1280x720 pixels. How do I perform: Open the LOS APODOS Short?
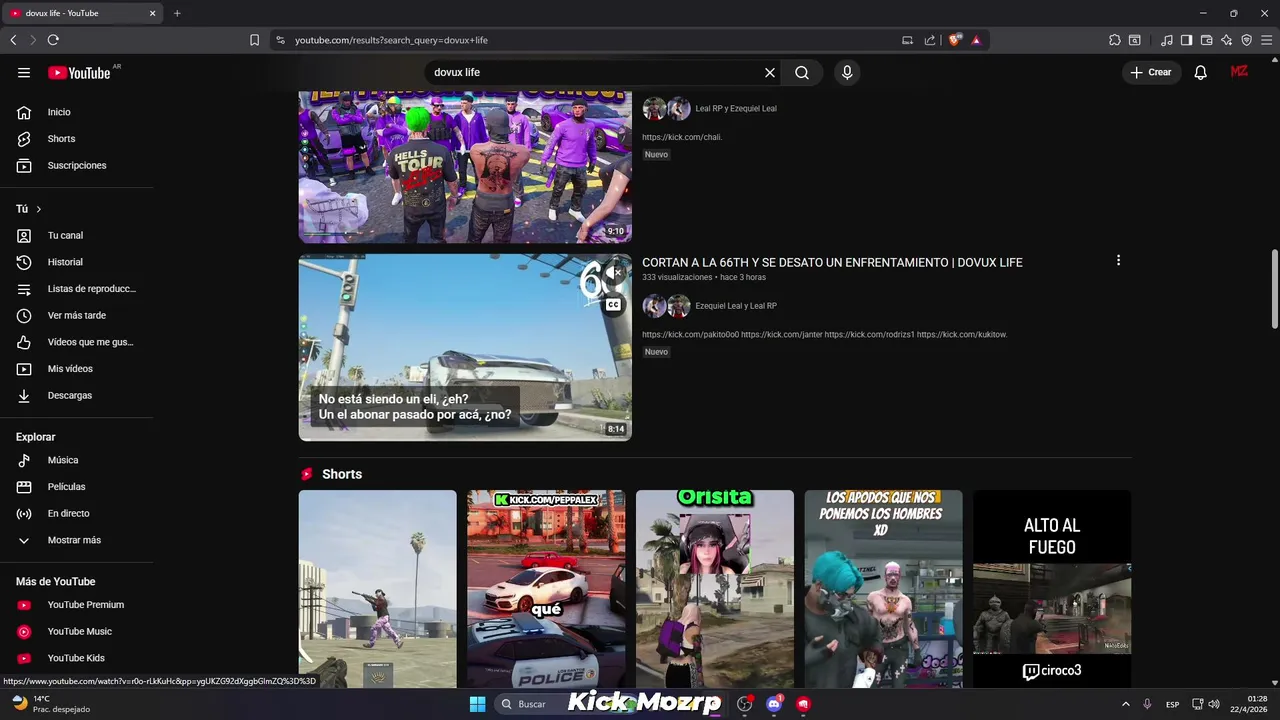pos(883,589)
